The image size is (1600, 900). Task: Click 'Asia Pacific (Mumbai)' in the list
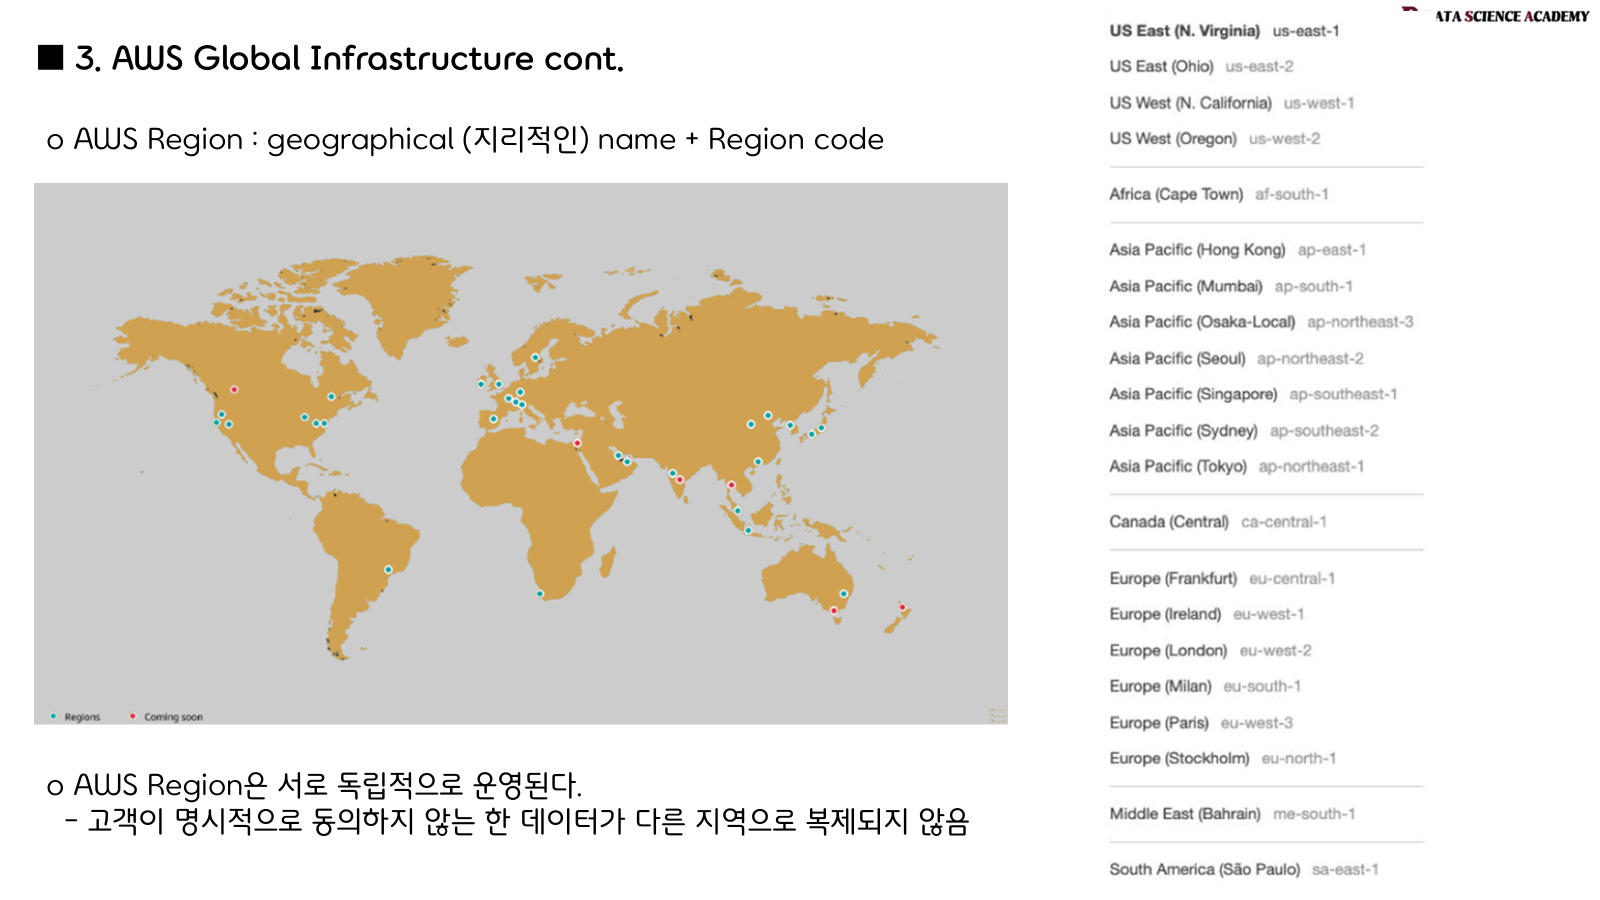coord(1186,286)
